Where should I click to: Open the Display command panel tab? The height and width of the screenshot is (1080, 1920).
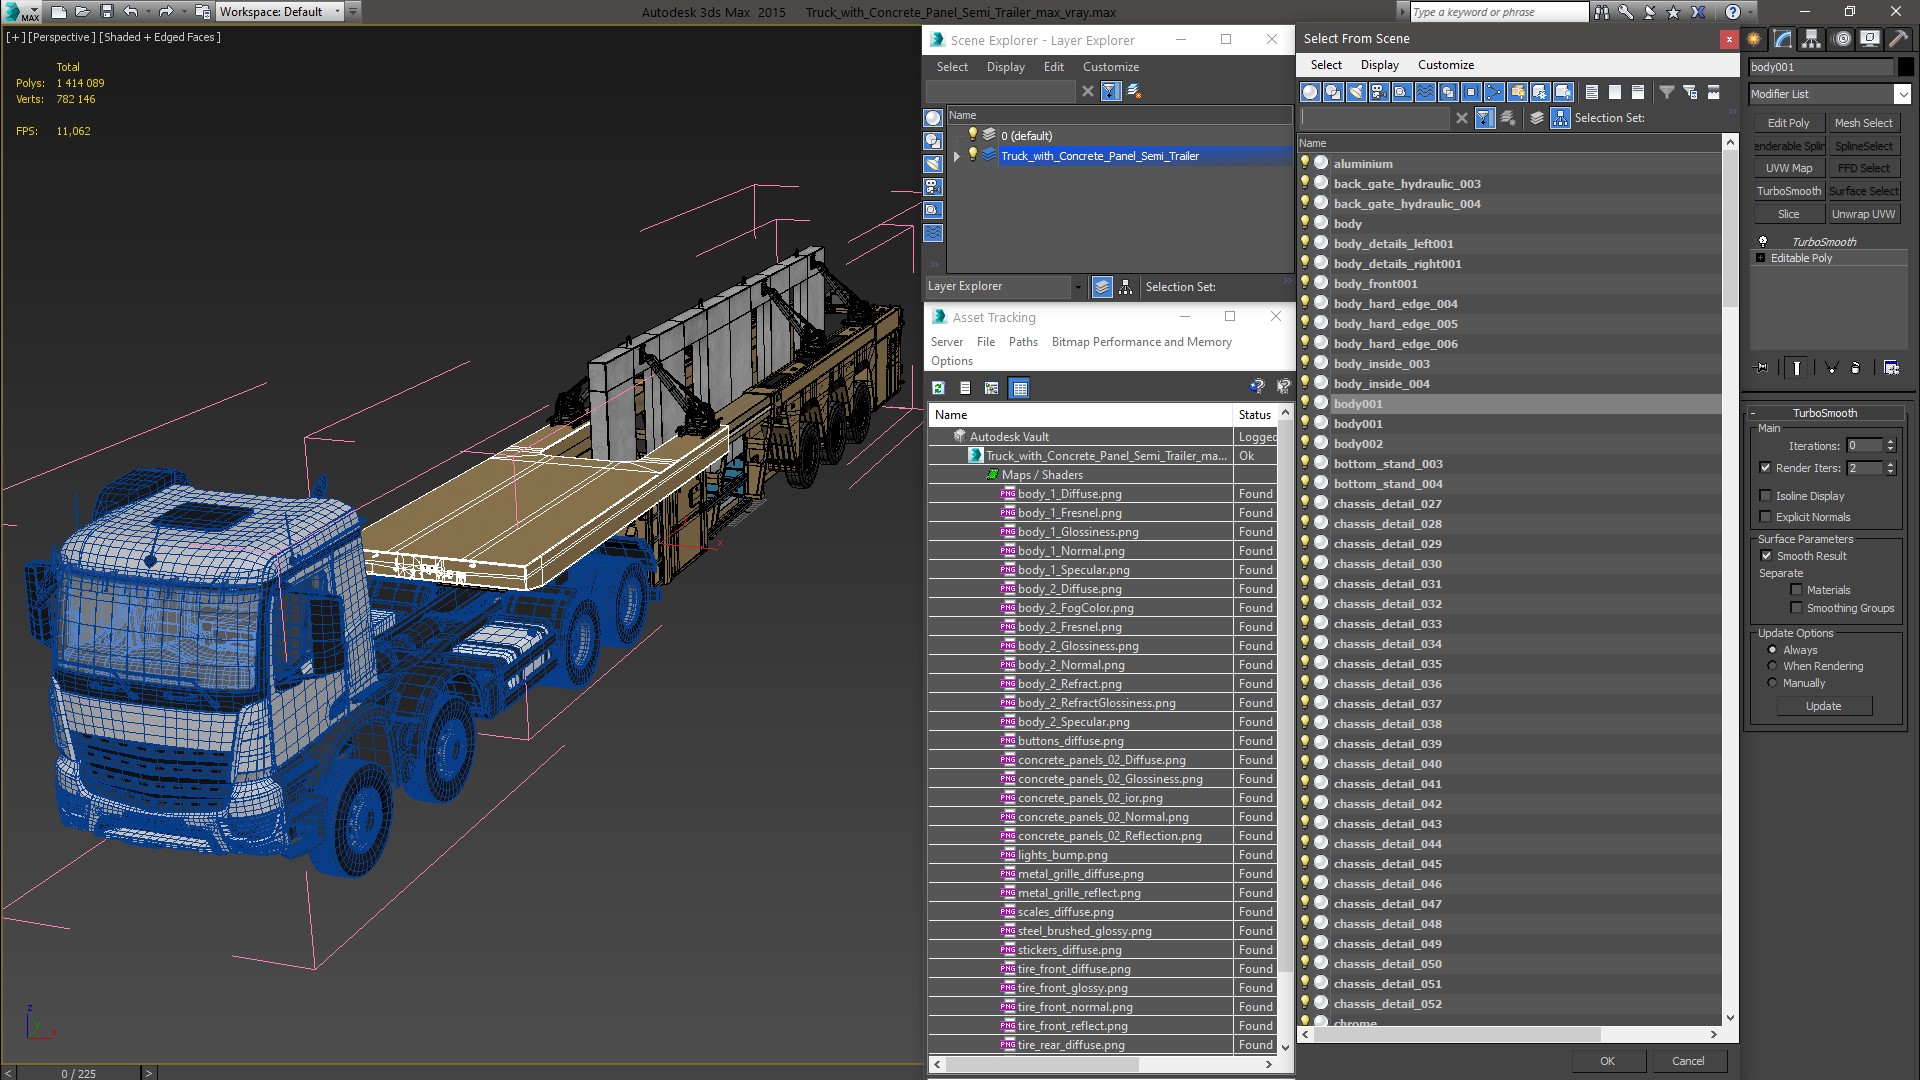coord(1870,39)
